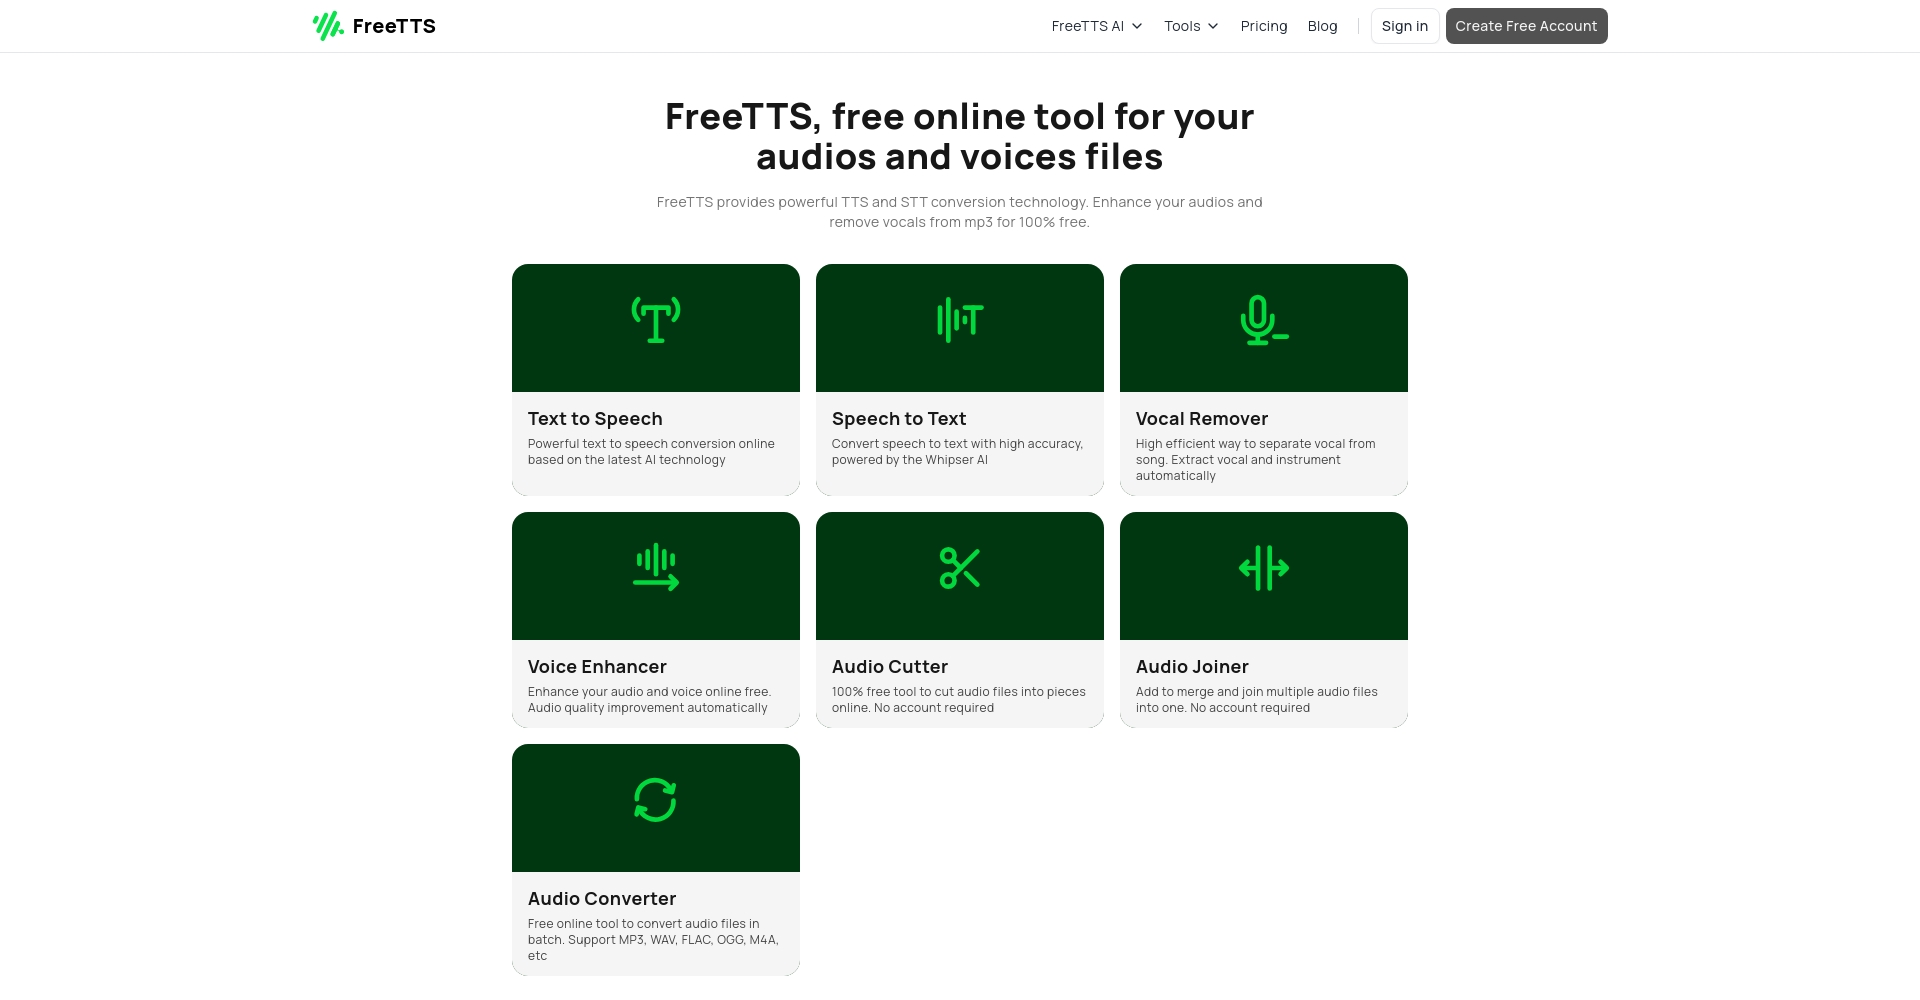Follow the Speech to Text heading link
1920x1000 pixels.
pyautogui.click(x=899, y=419)
